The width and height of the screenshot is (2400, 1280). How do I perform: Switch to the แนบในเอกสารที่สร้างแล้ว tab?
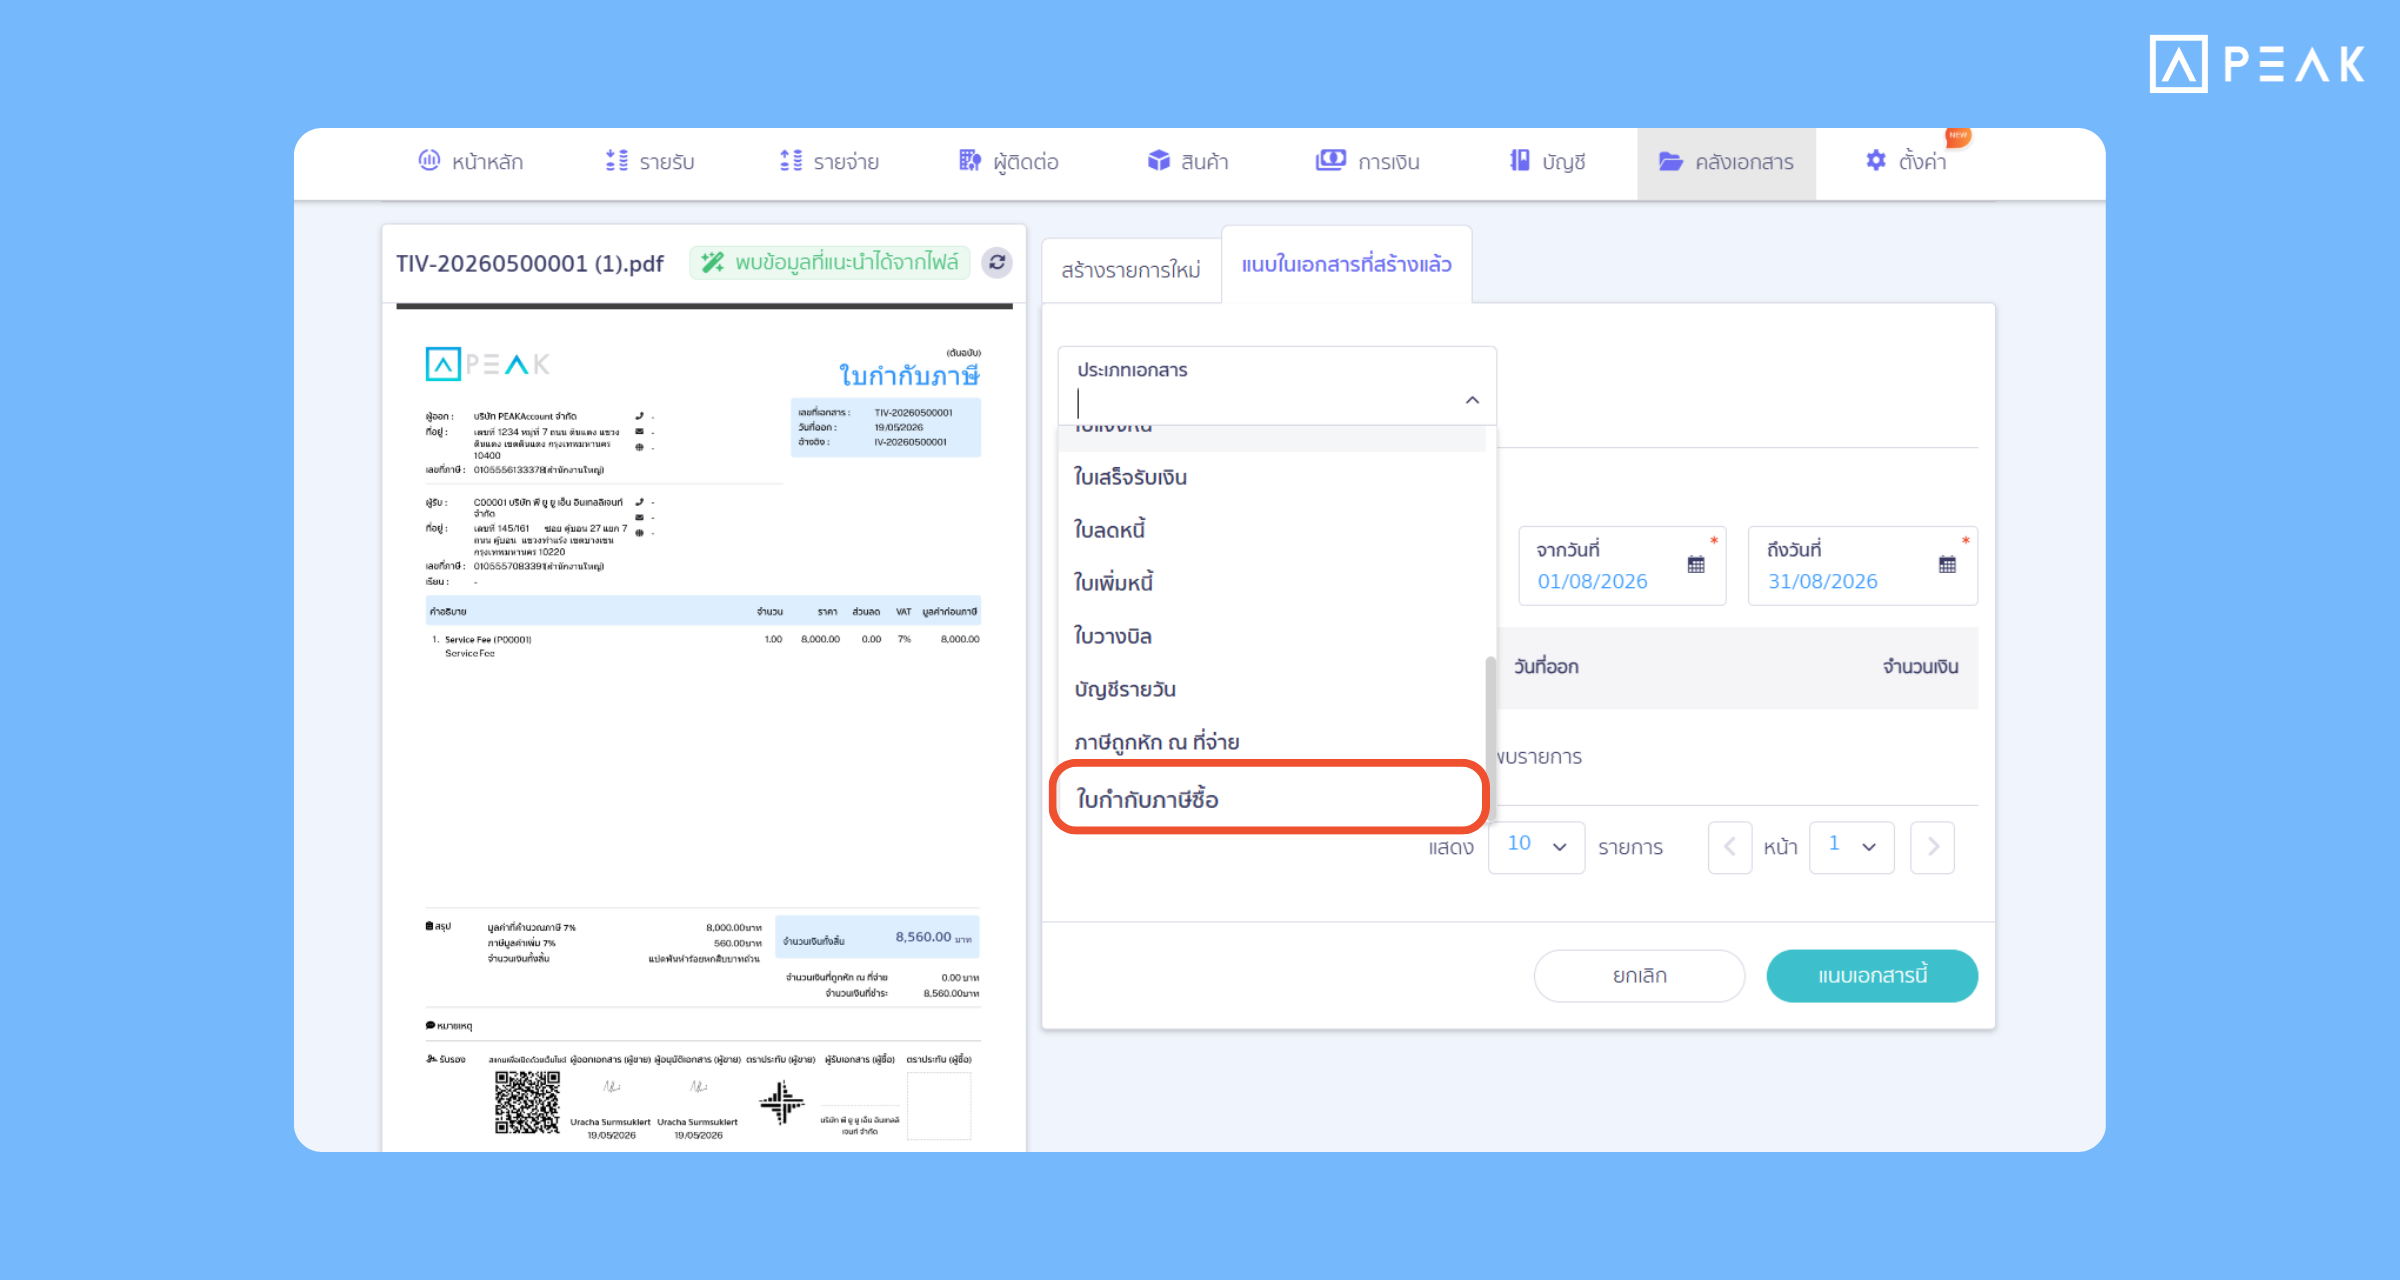[1346, 265]
